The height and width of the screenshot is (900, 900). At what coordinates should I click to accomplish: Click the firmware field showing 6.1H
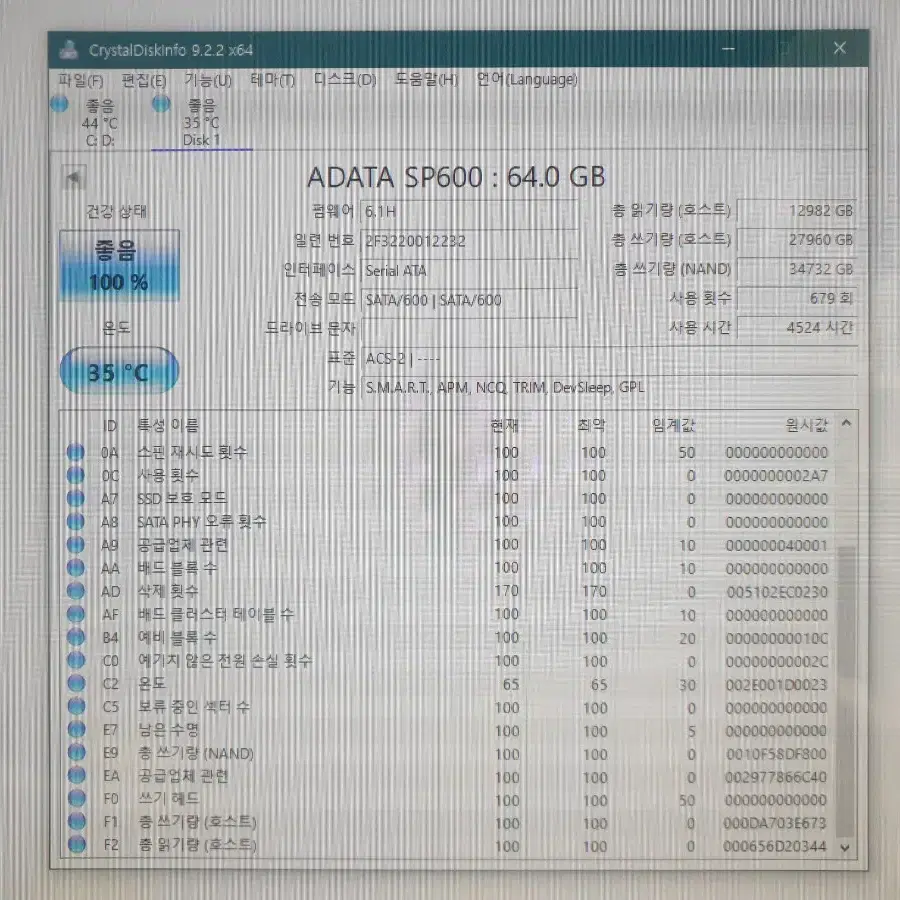tap(469, 212)
